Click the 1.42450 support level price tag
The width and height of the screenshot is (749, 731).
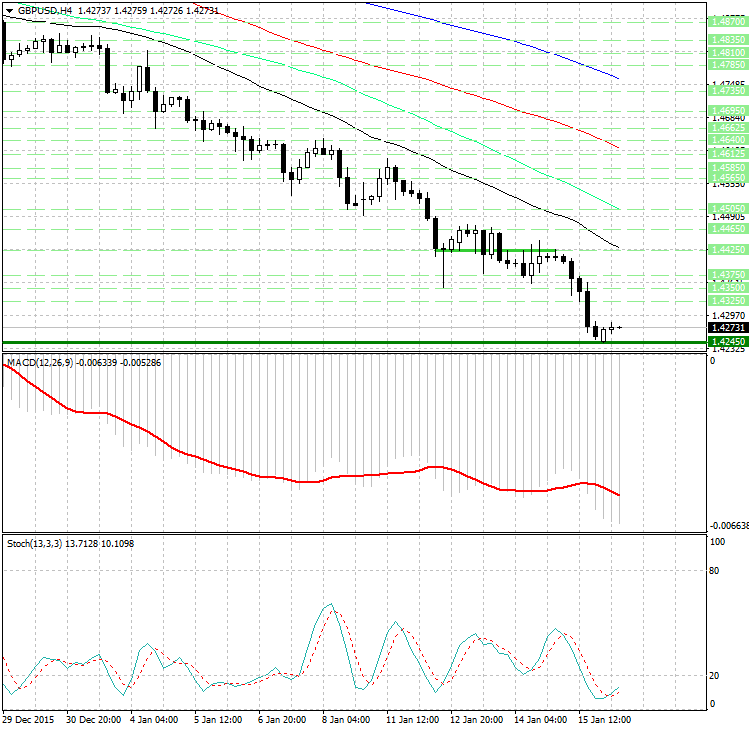pyautogui.click(x=728, y=342)
